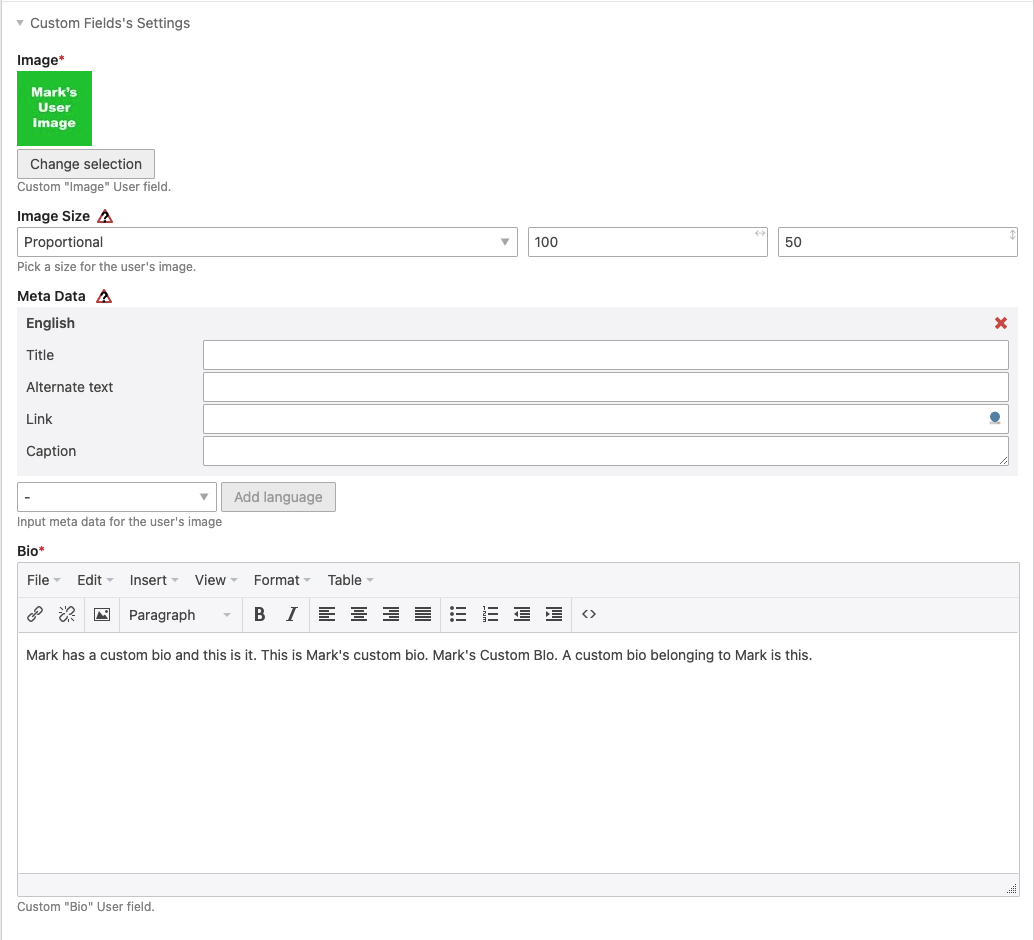The width and height of the screenshot is (1034, 940).
Task: Open the View menu in Bio editor
Action: (x=216, y=580)
